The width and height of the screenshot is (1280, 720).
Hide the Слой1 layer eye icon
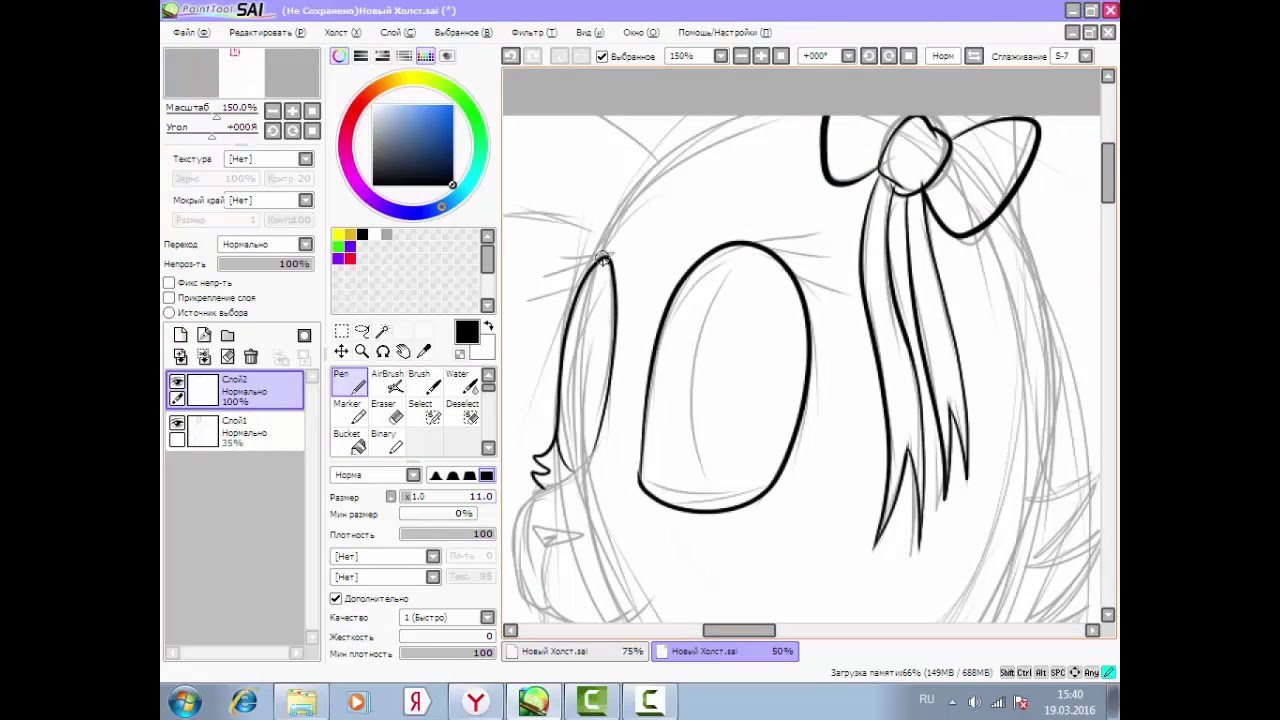[x=177, y=423]
